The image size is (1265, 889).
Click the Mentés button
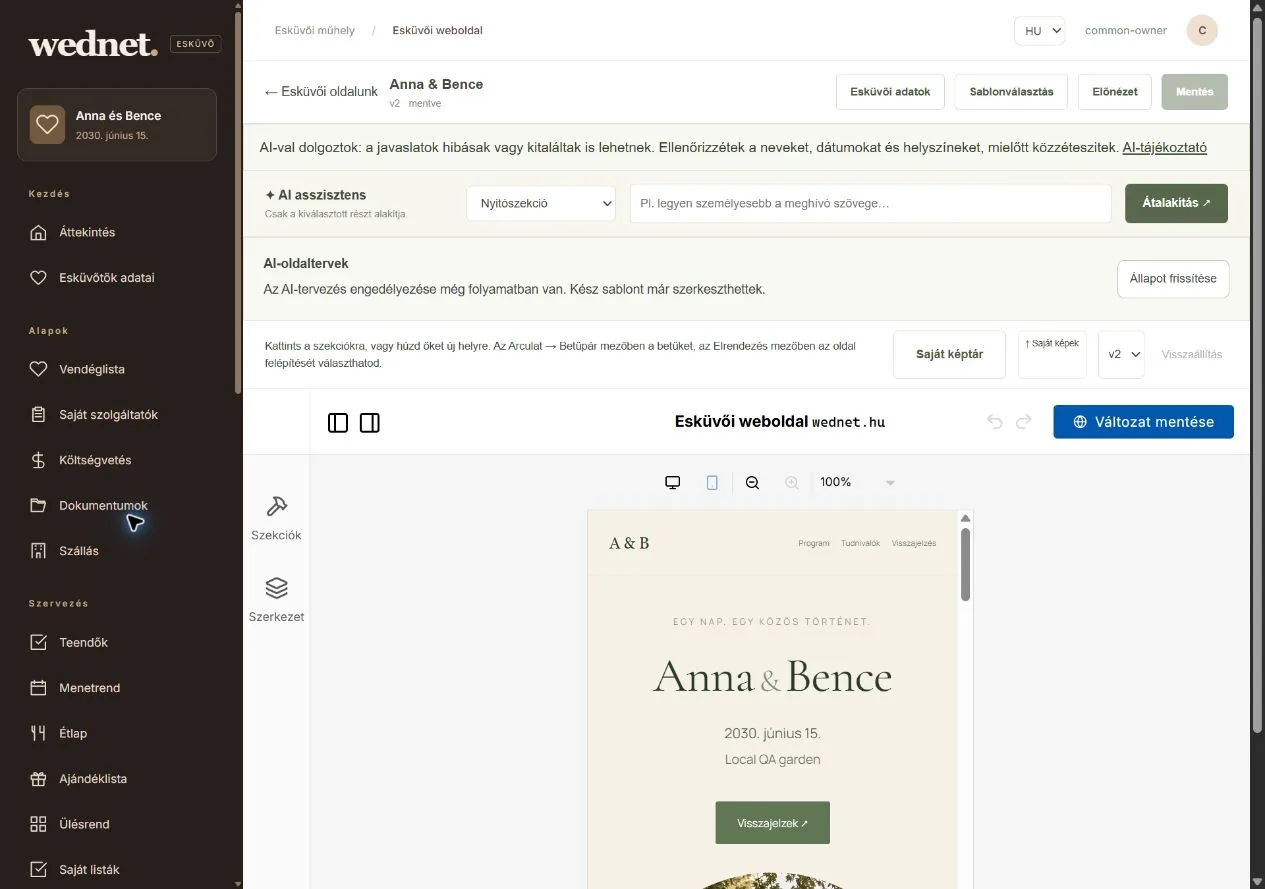(x=1195, y=91)
